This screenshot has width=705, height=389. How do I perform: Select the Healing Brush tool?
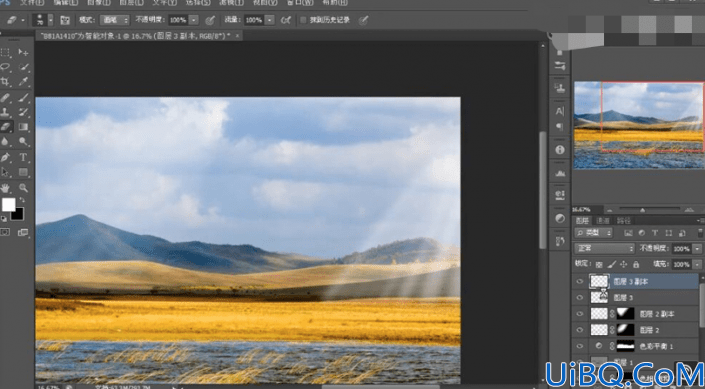[5, 97]
